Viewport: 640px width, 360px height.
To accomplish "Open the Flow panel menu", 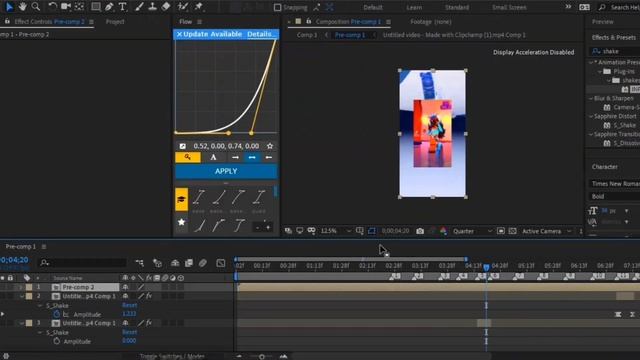I will pyautogui.click(x=200, y=22).
